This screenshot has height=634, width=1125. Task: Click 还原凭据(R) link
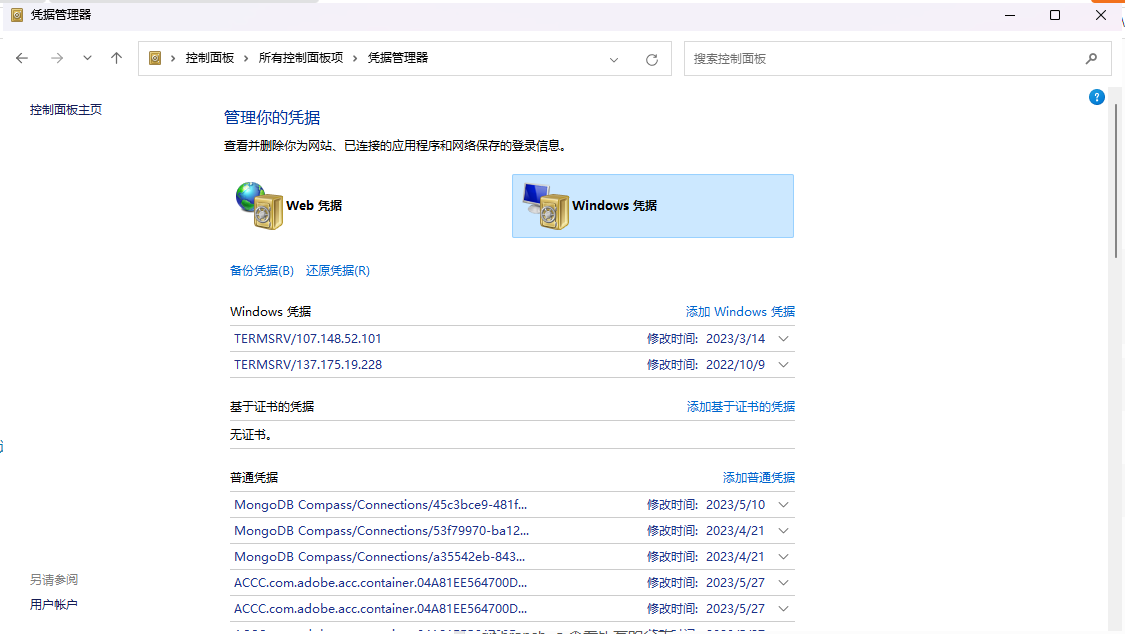[338, 270]
